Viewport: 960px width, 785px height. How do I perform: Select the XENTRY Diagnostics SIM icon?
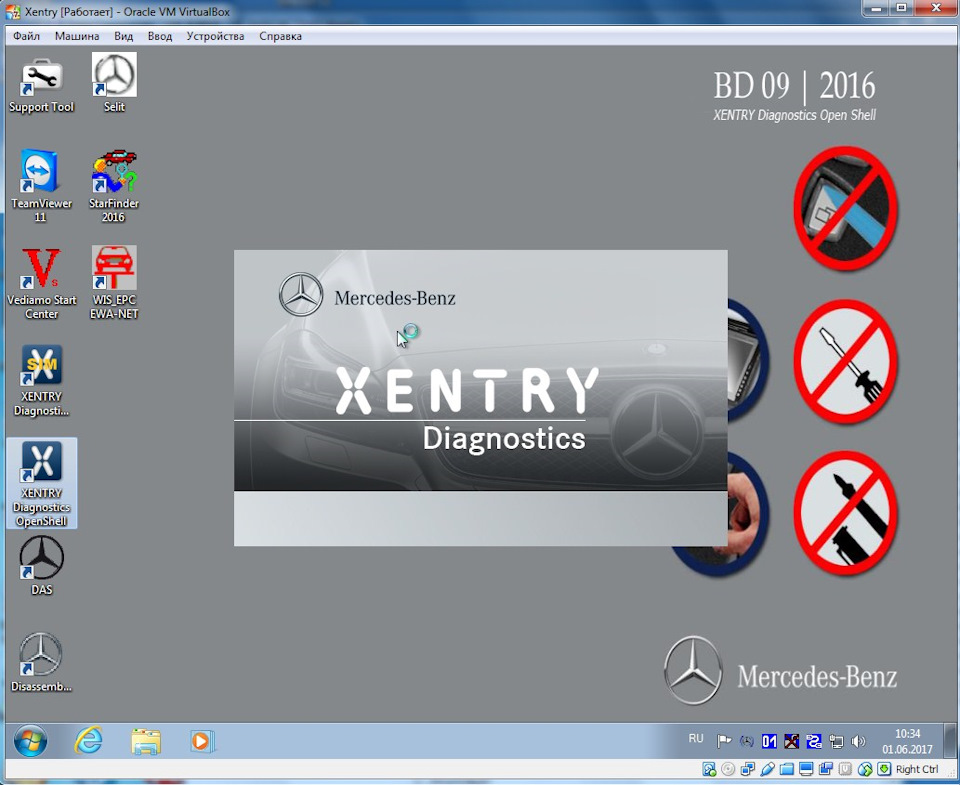[x=41, y=380]
